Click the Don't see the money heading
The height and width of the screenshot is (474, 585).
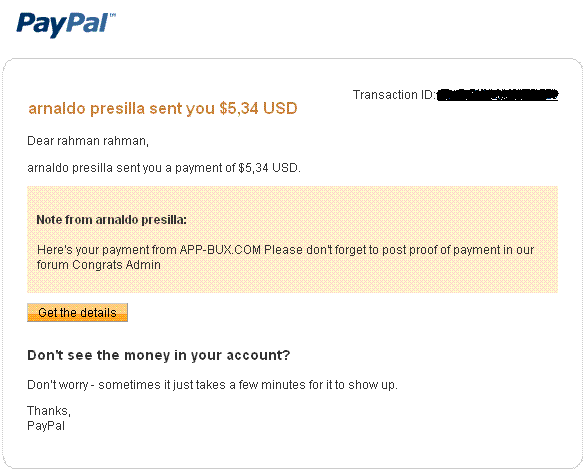pos(159,355)
